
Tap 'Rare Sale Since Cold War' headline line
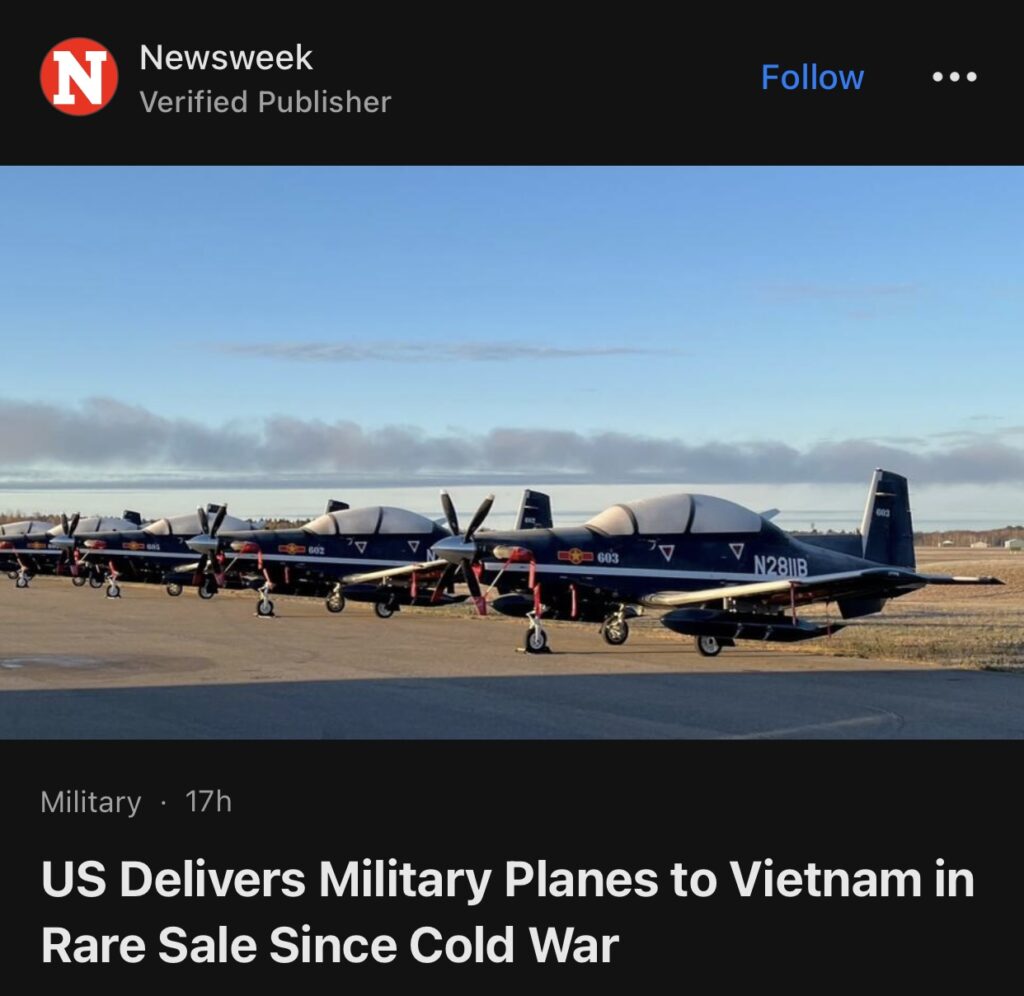[x=330, y=944]
